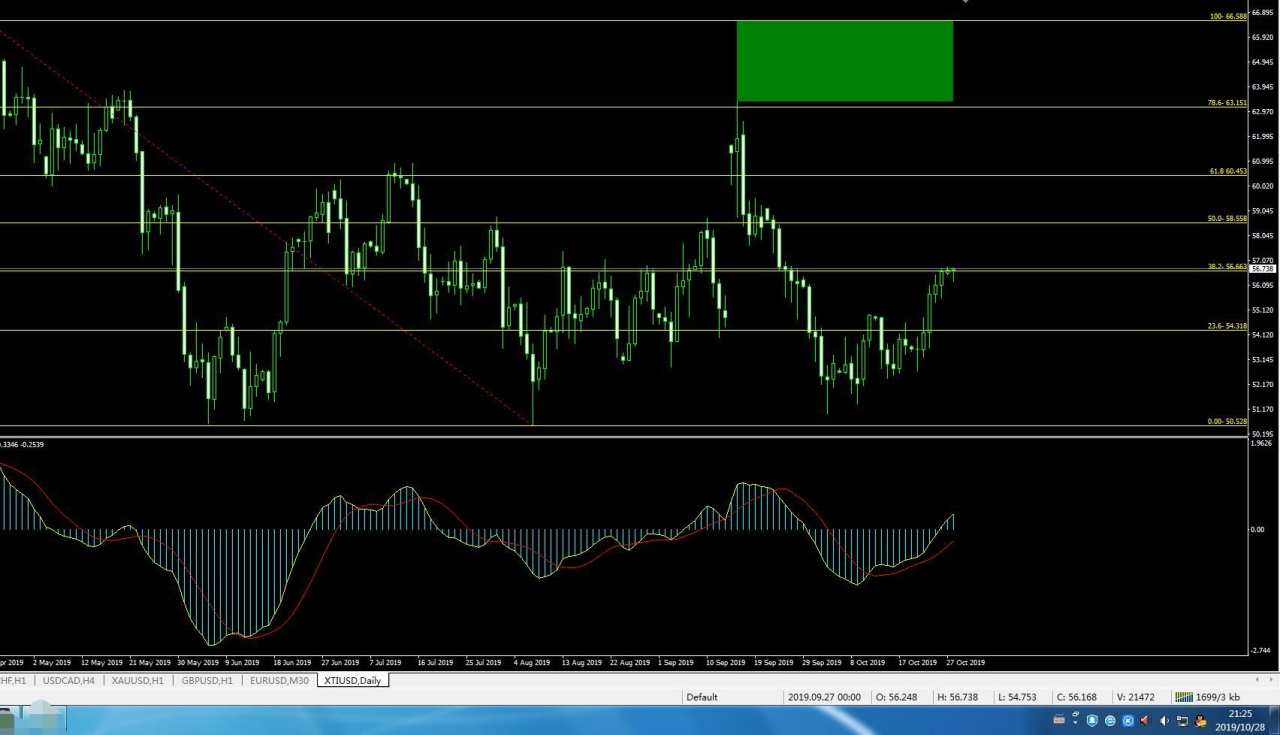Click the red muted speaker tray icon
Screen dimensions: 1280x735
pos(1145,720)
